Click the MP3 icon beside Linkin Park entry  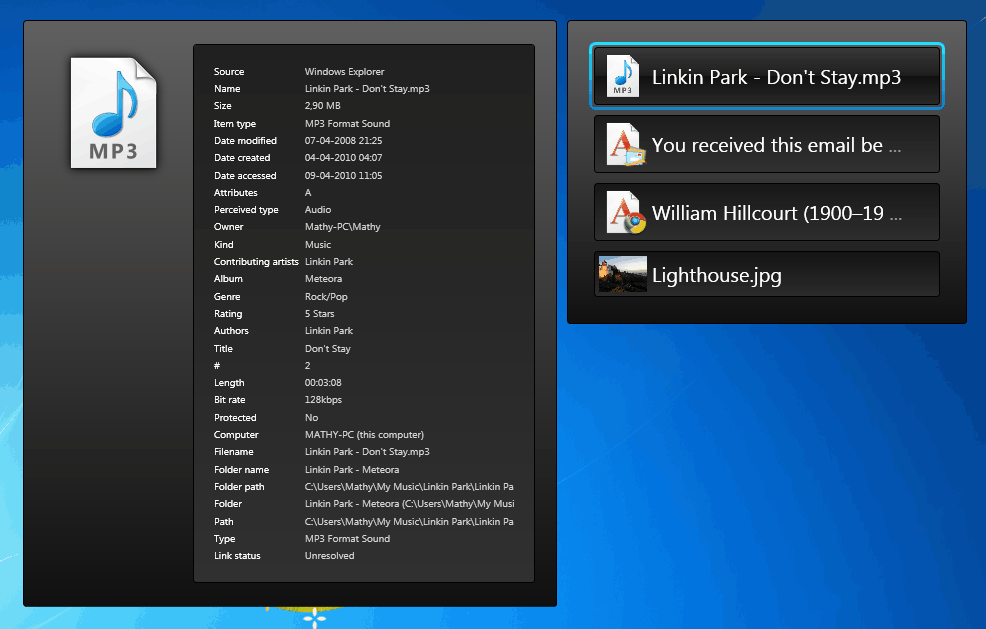click(x=621, y=76)
